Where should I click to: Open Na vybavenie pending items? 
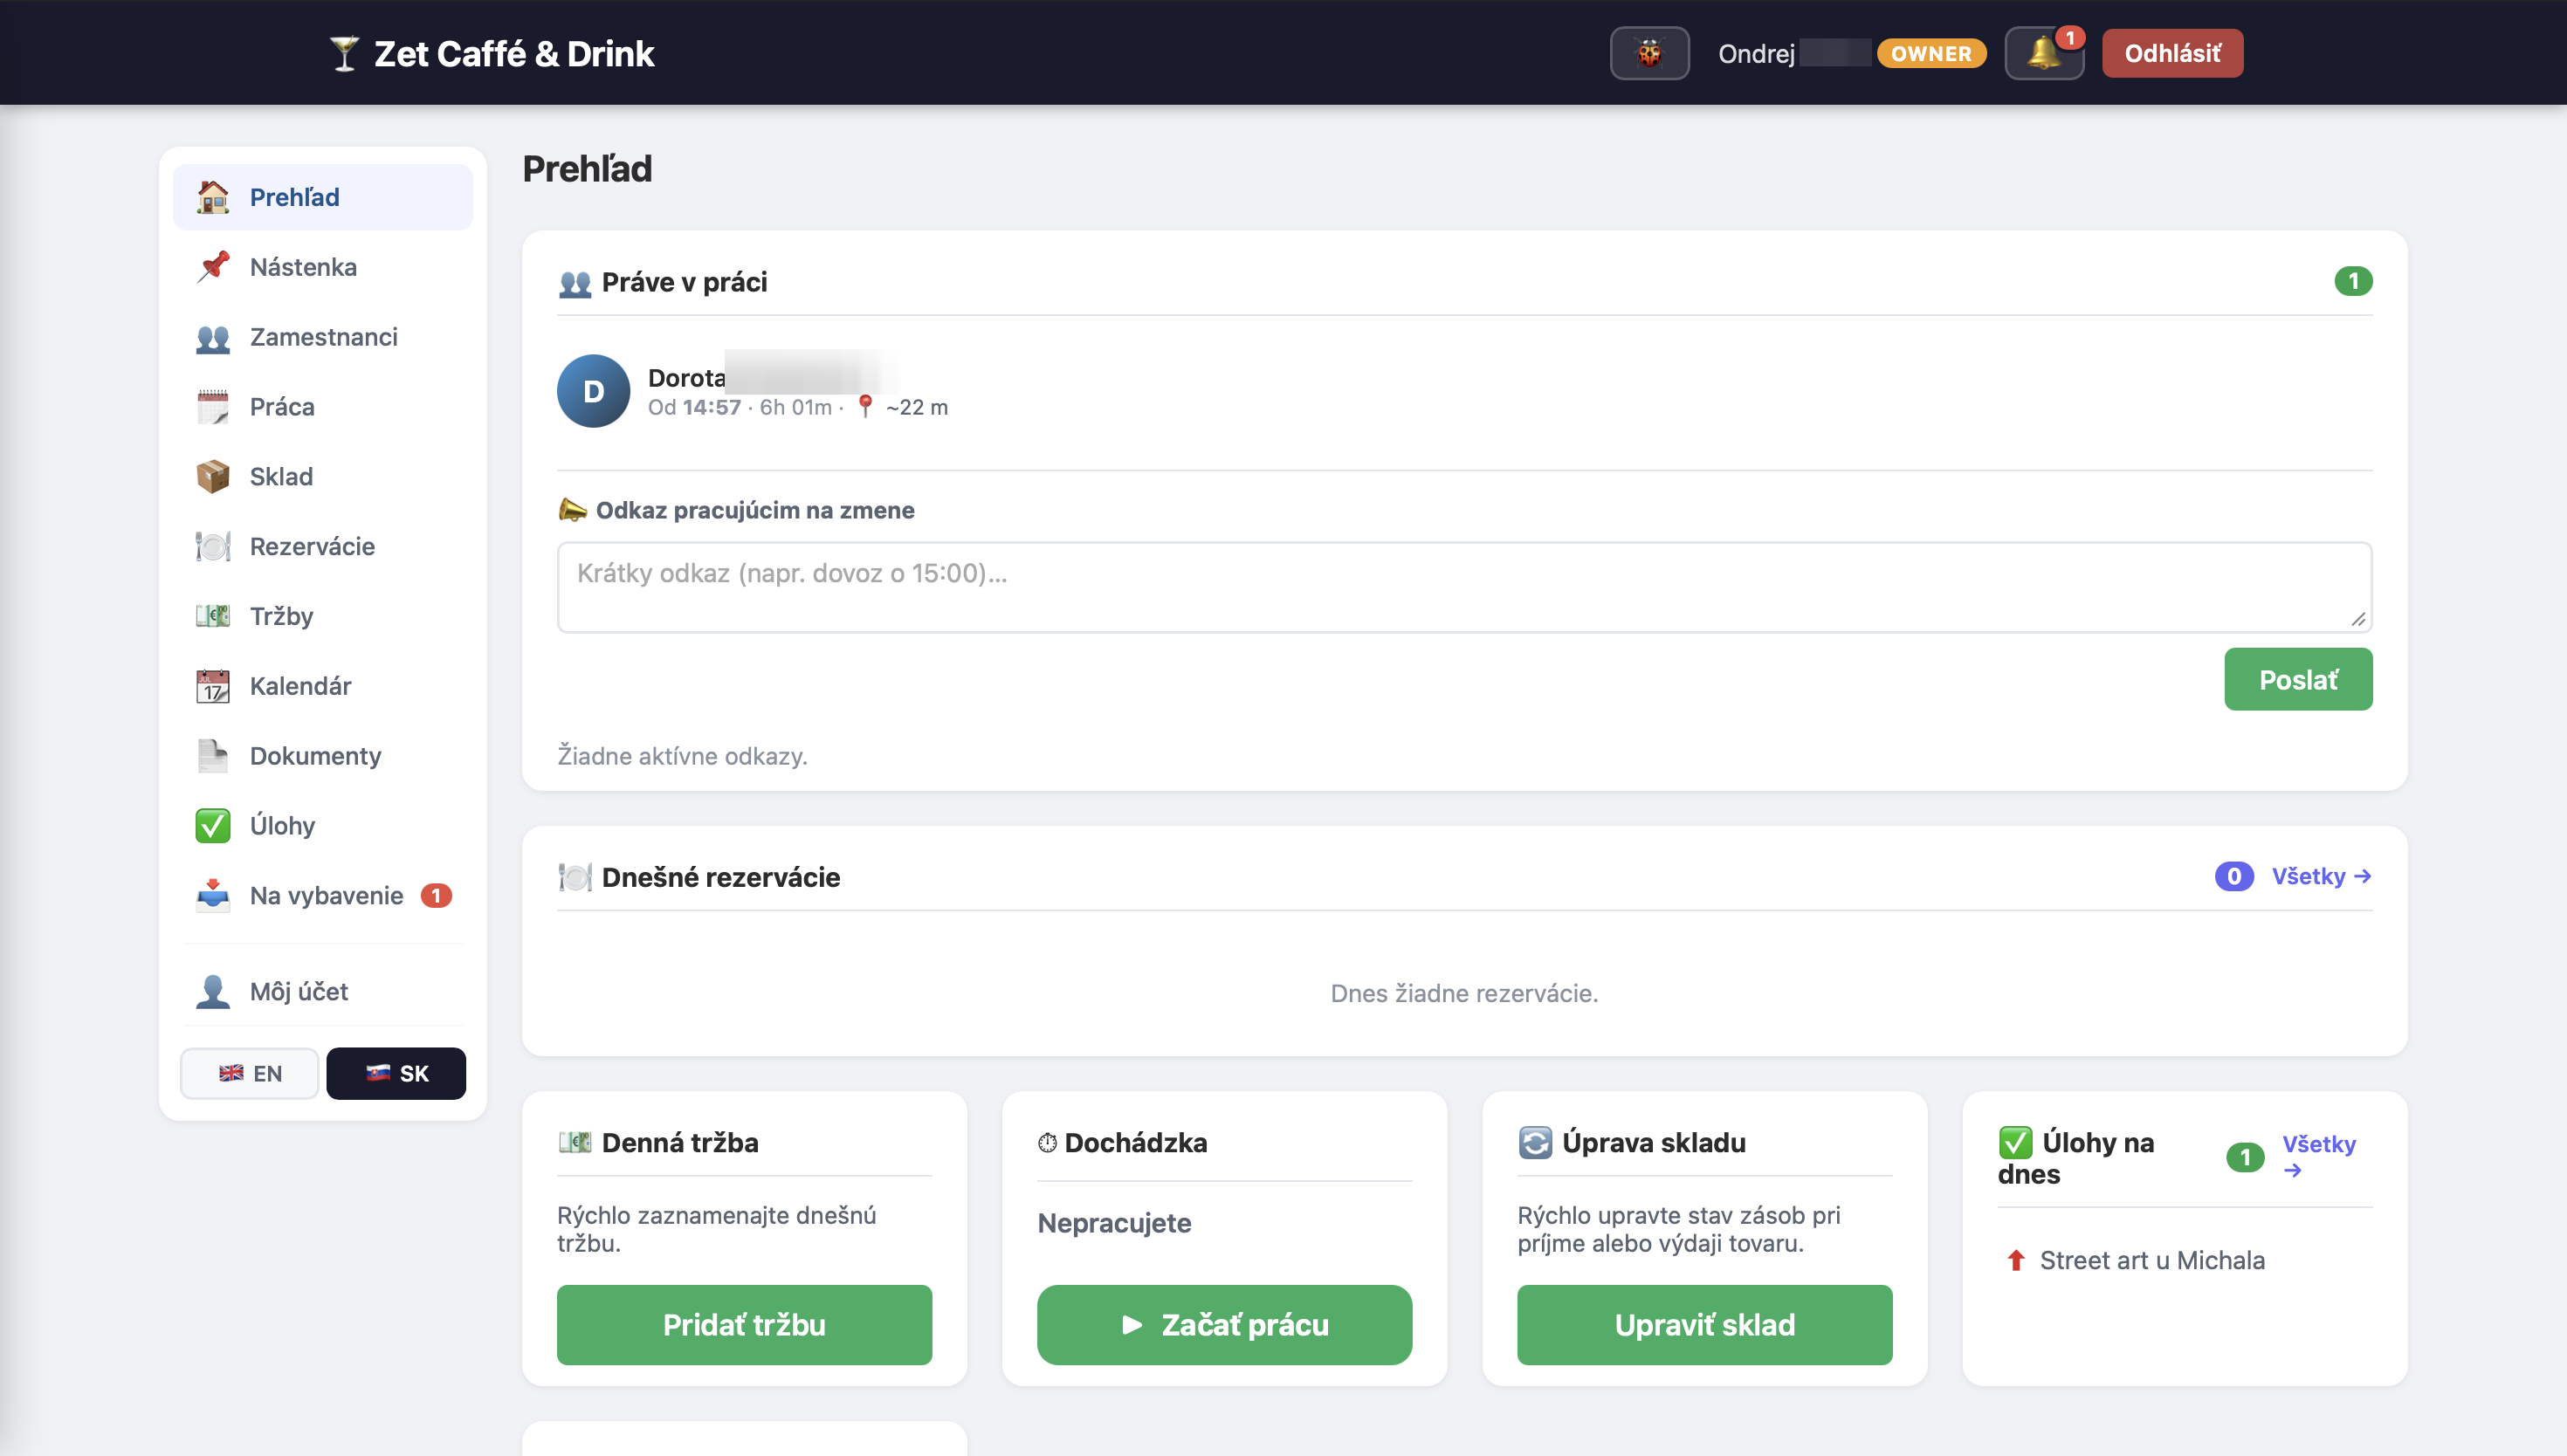click(x=323, y=896)
